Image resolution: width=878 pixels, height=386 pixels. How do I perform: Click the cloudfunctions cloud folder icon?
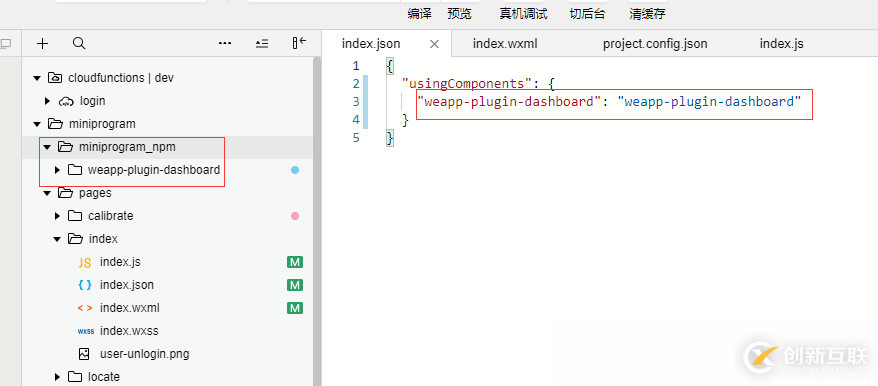click(55, 78)
